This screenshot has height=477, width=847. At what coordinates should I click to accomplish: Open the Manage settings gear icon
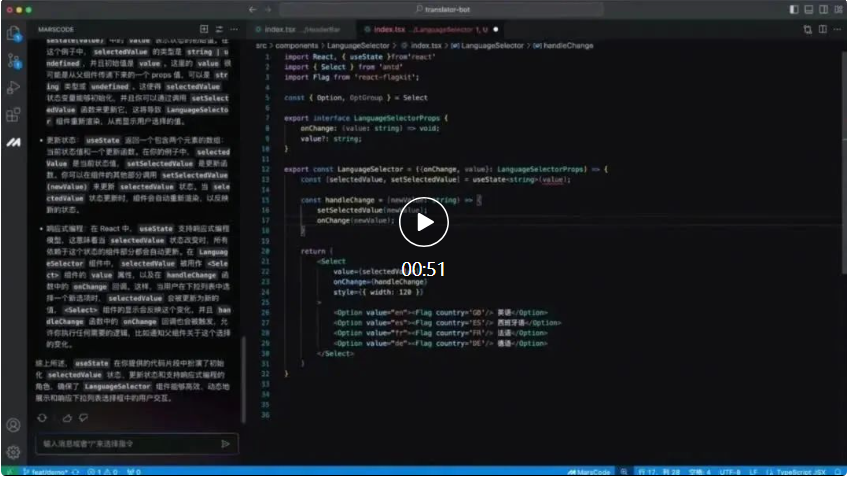[x=14, y=451]
